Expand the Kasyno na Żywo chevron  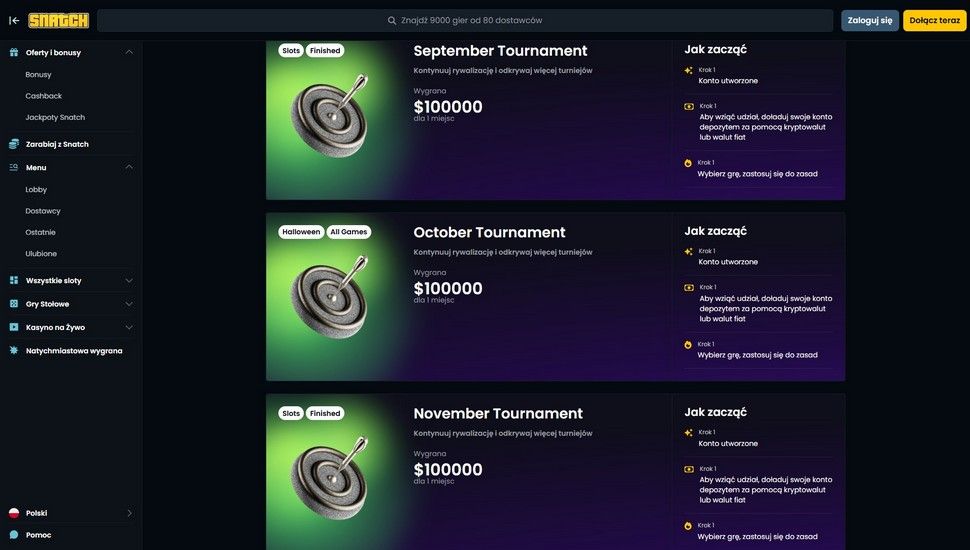129,327
